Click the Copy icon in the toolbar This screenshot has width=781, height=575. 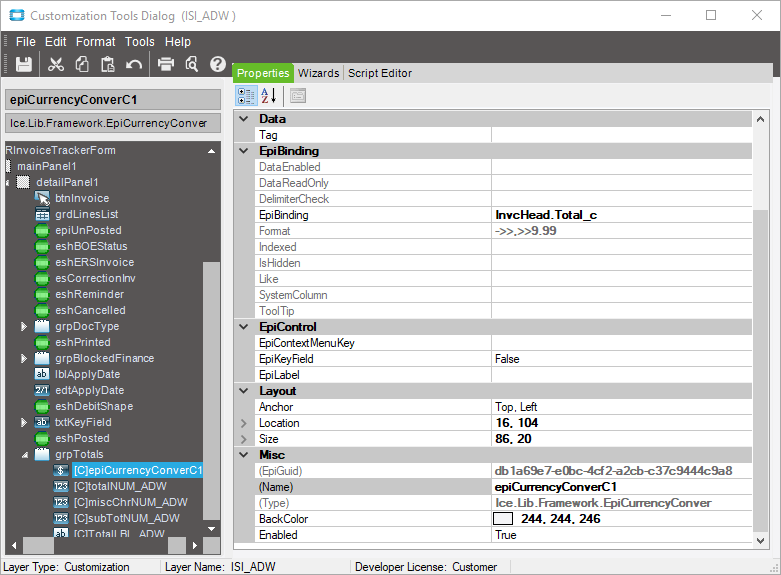pyautogui.click(x=82, y=64)
